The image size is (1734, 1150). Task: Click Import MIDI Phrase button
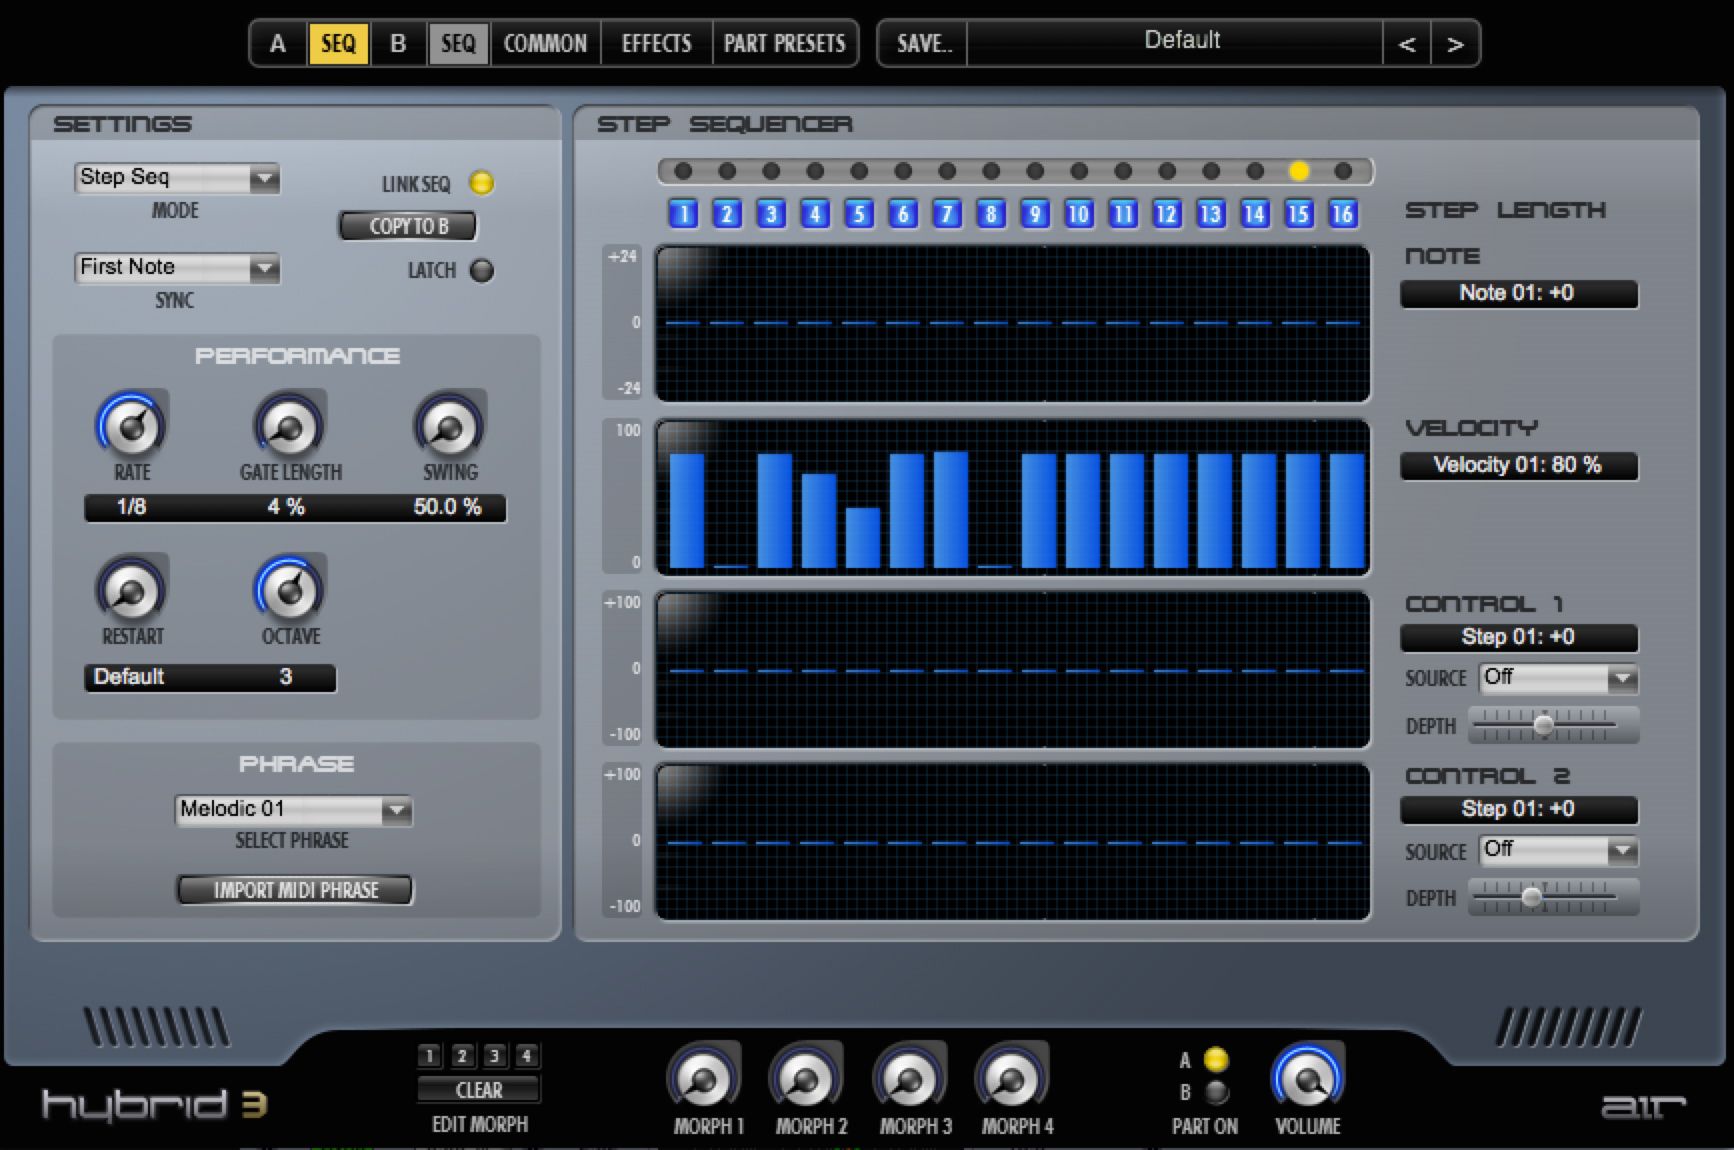[295, 890]
